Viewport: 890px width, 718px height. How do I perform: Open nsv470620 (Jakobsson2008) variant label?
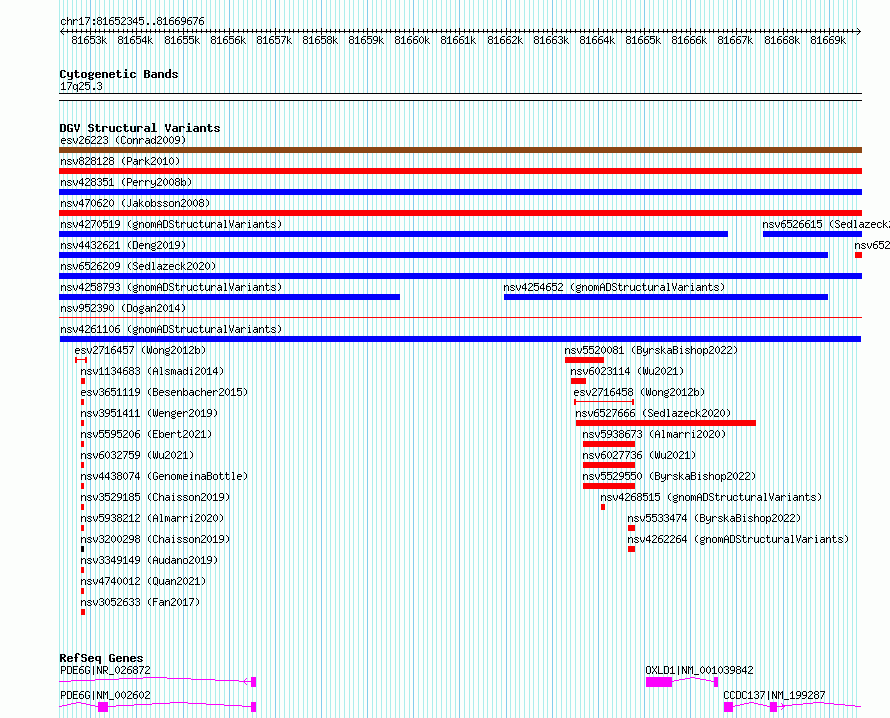tap(135, 203)
